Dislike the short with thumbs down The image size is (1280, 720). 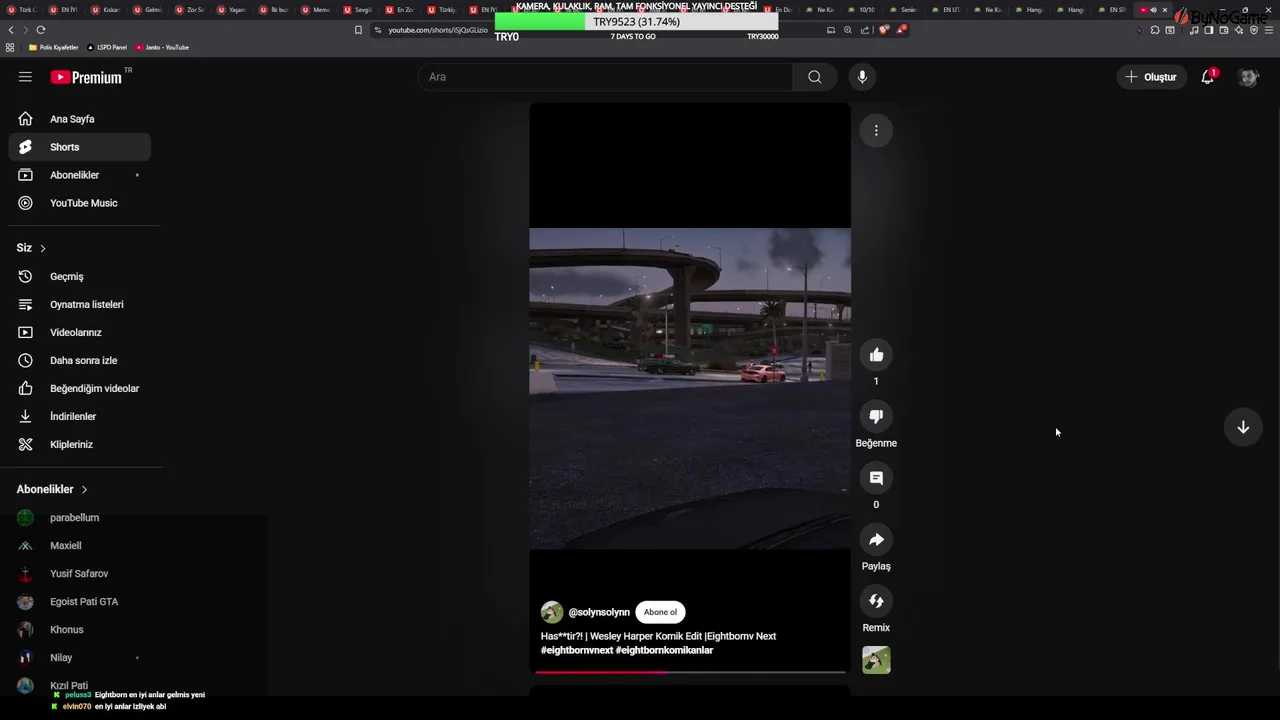[876, 416]
